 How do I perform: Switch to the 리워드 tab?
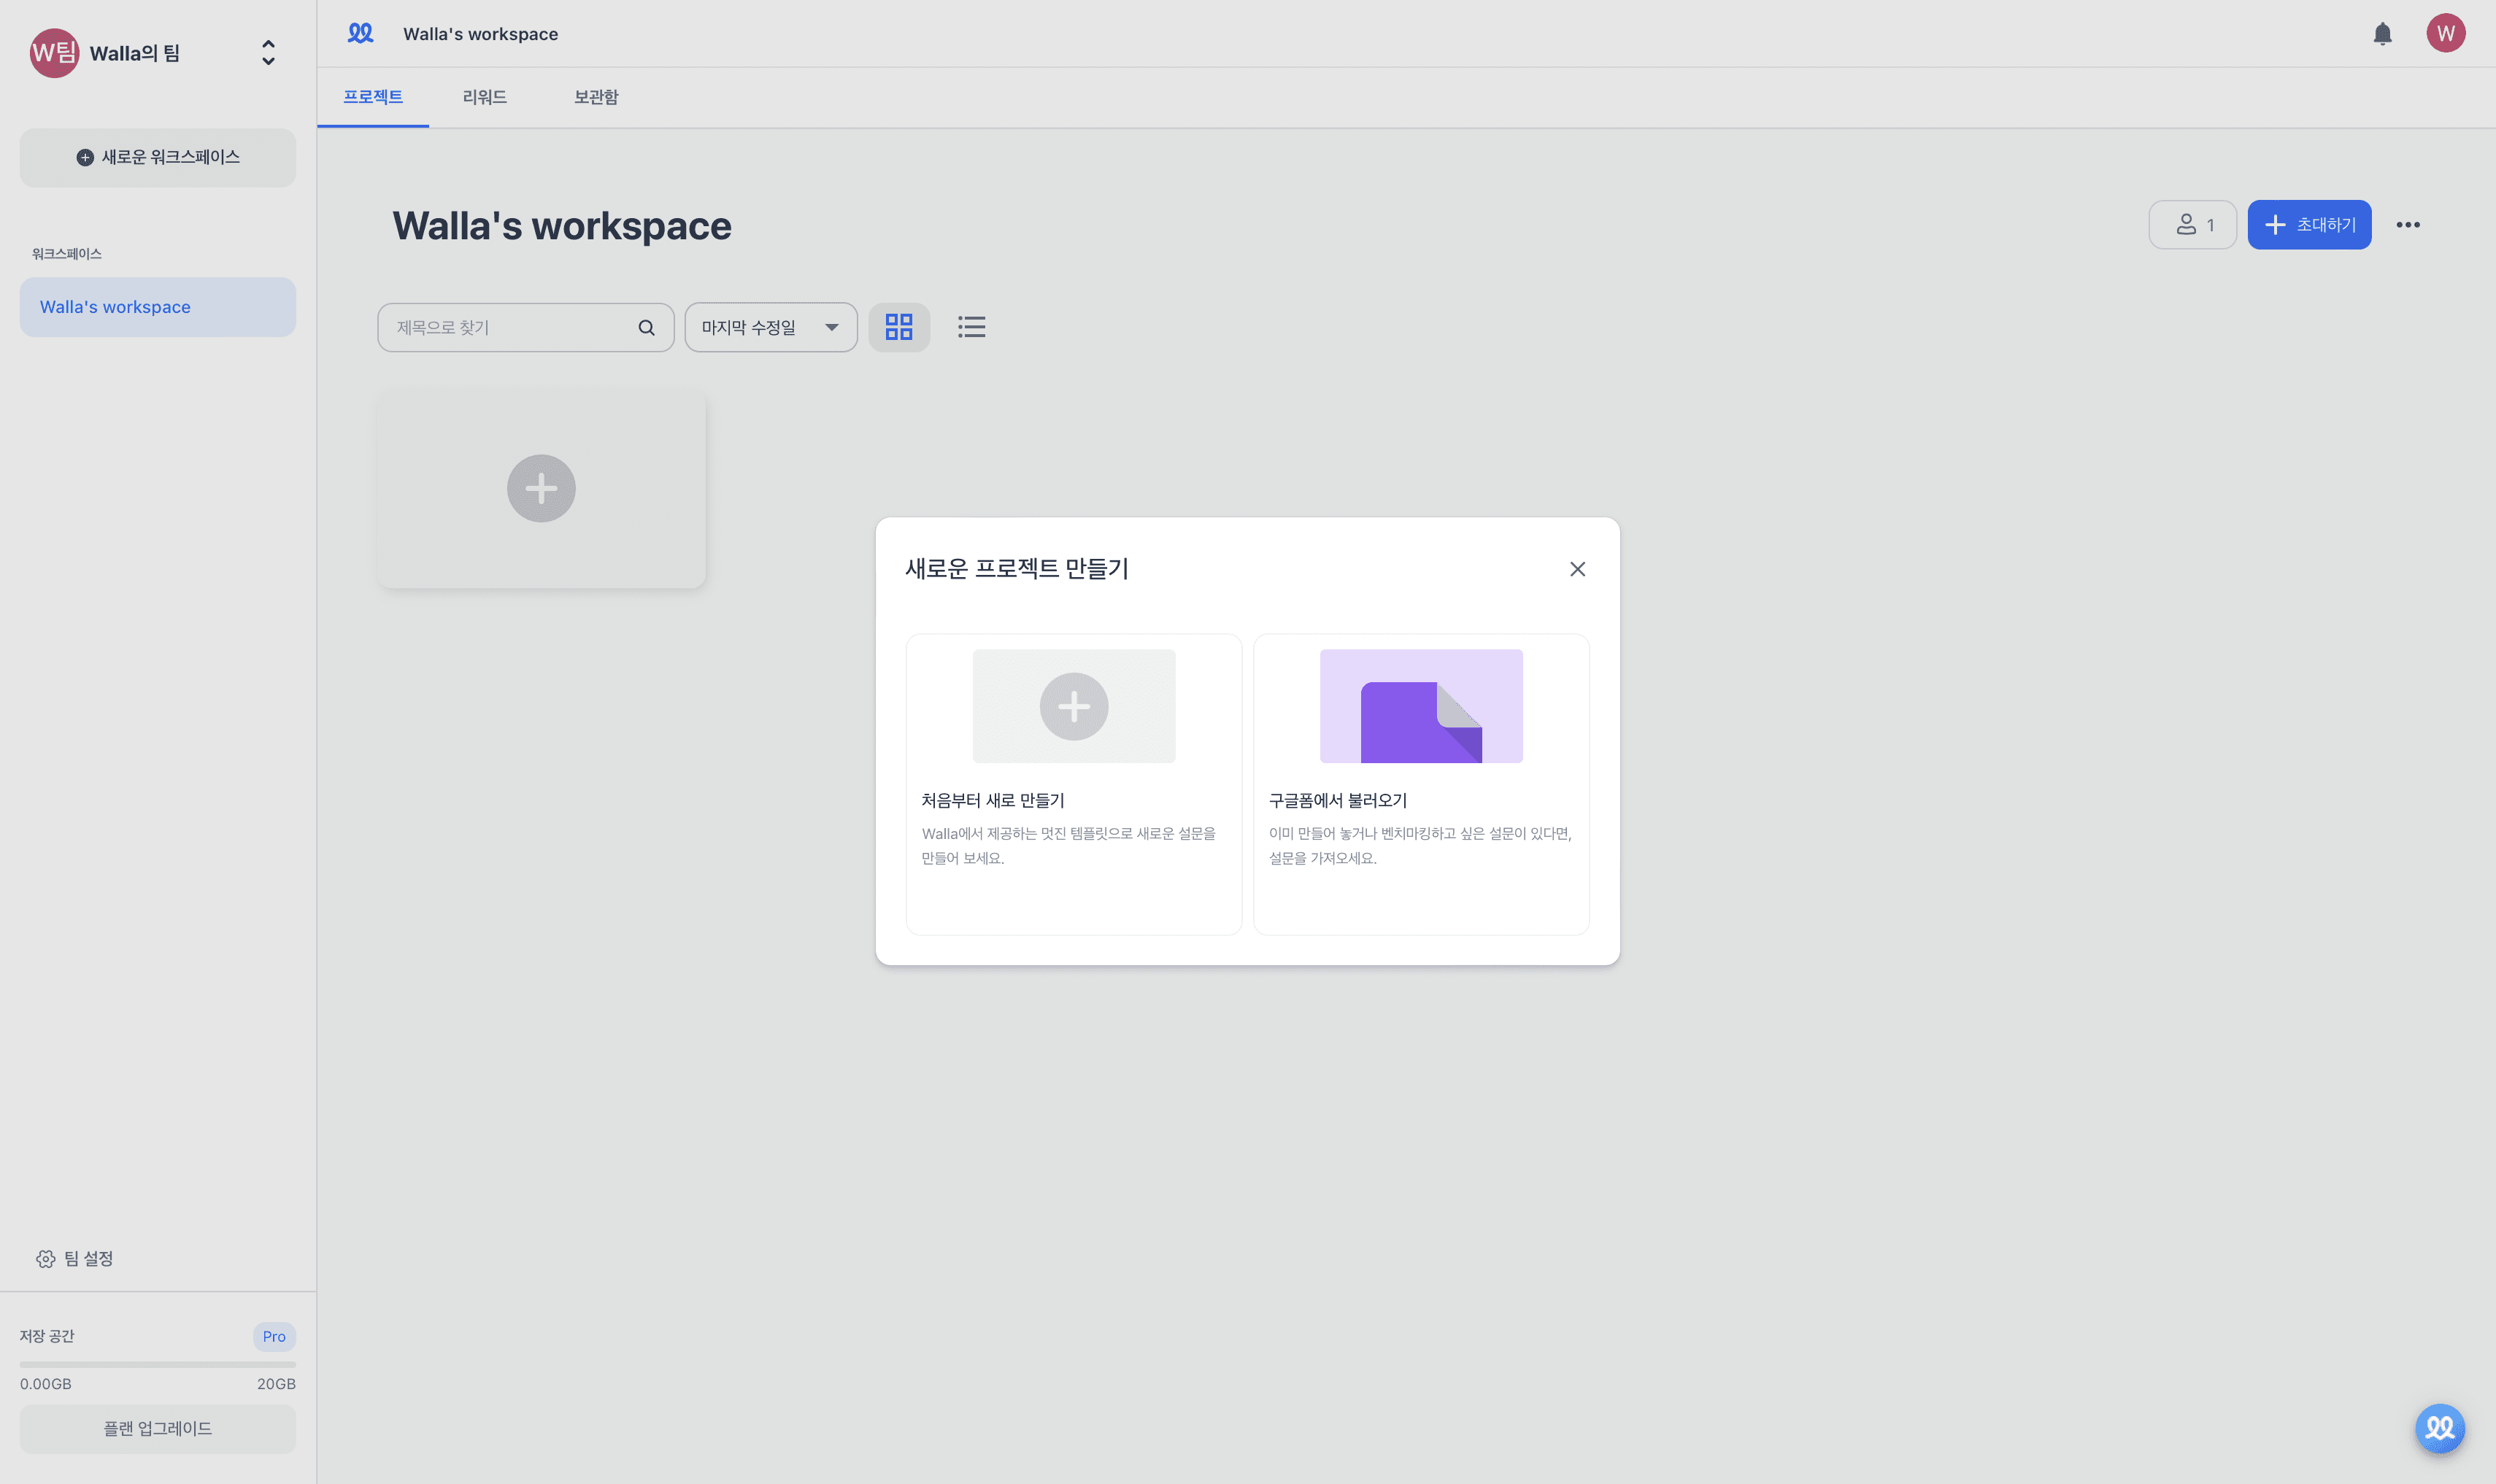point(484,97)
